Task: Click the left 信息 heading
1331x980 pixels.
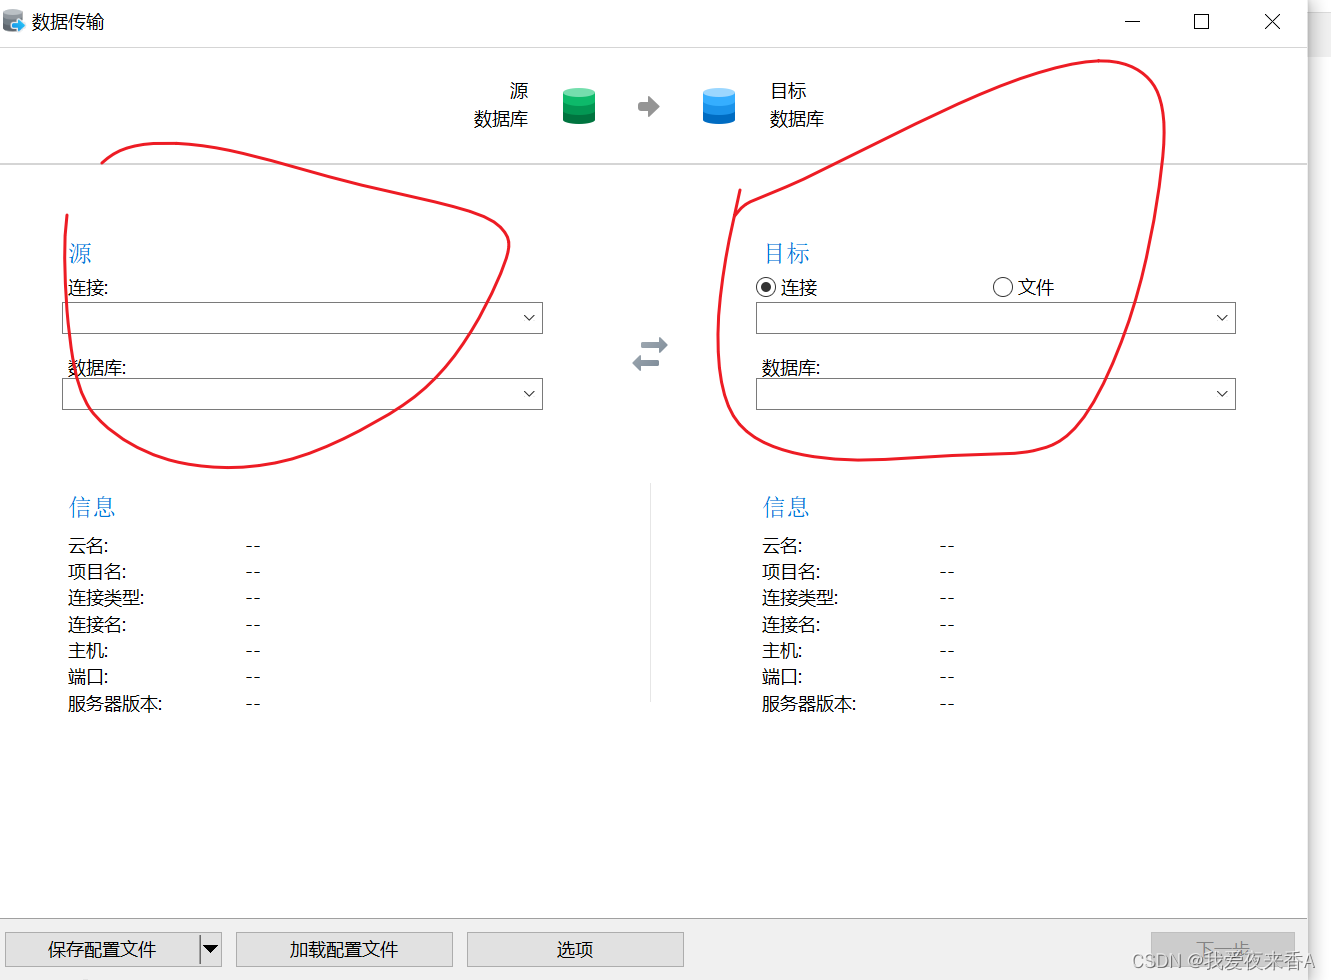Action: [x=92, y=507]
